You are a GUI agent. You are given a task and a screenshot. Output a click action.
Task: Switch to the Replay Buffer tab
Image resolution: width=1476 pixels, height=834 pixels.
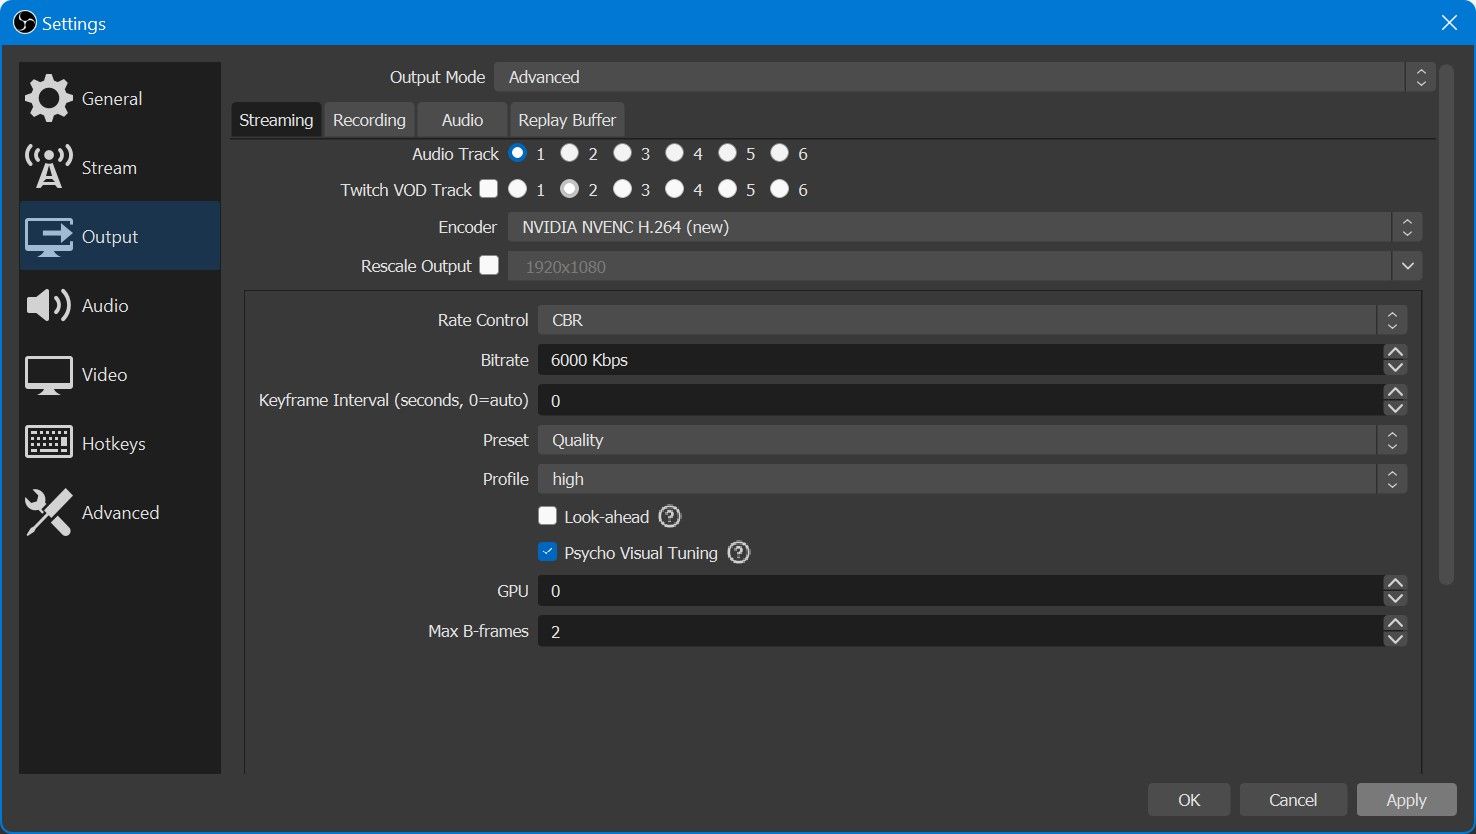[x=567, y=120]
